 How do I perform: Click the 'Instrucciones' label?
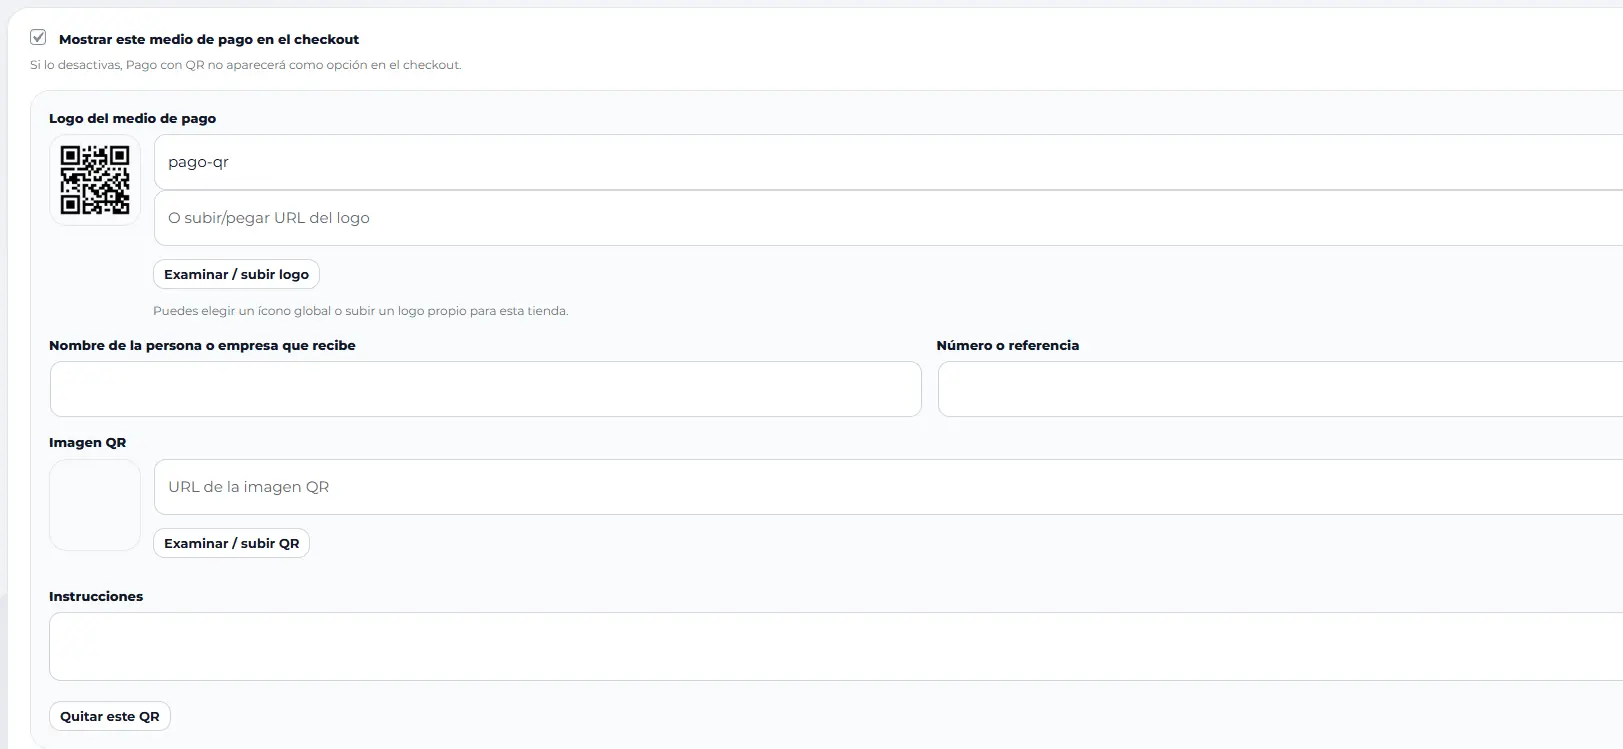pos(96,596)
